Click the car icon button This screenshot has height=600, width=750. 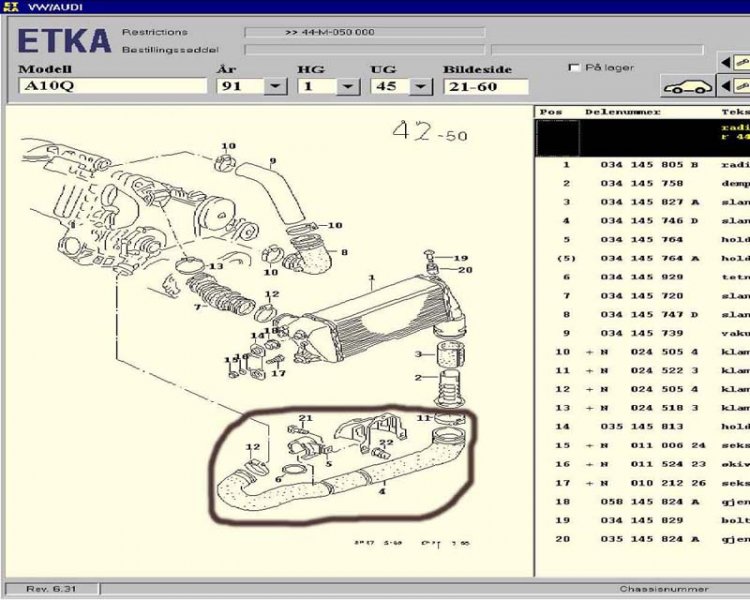(687, 86)
